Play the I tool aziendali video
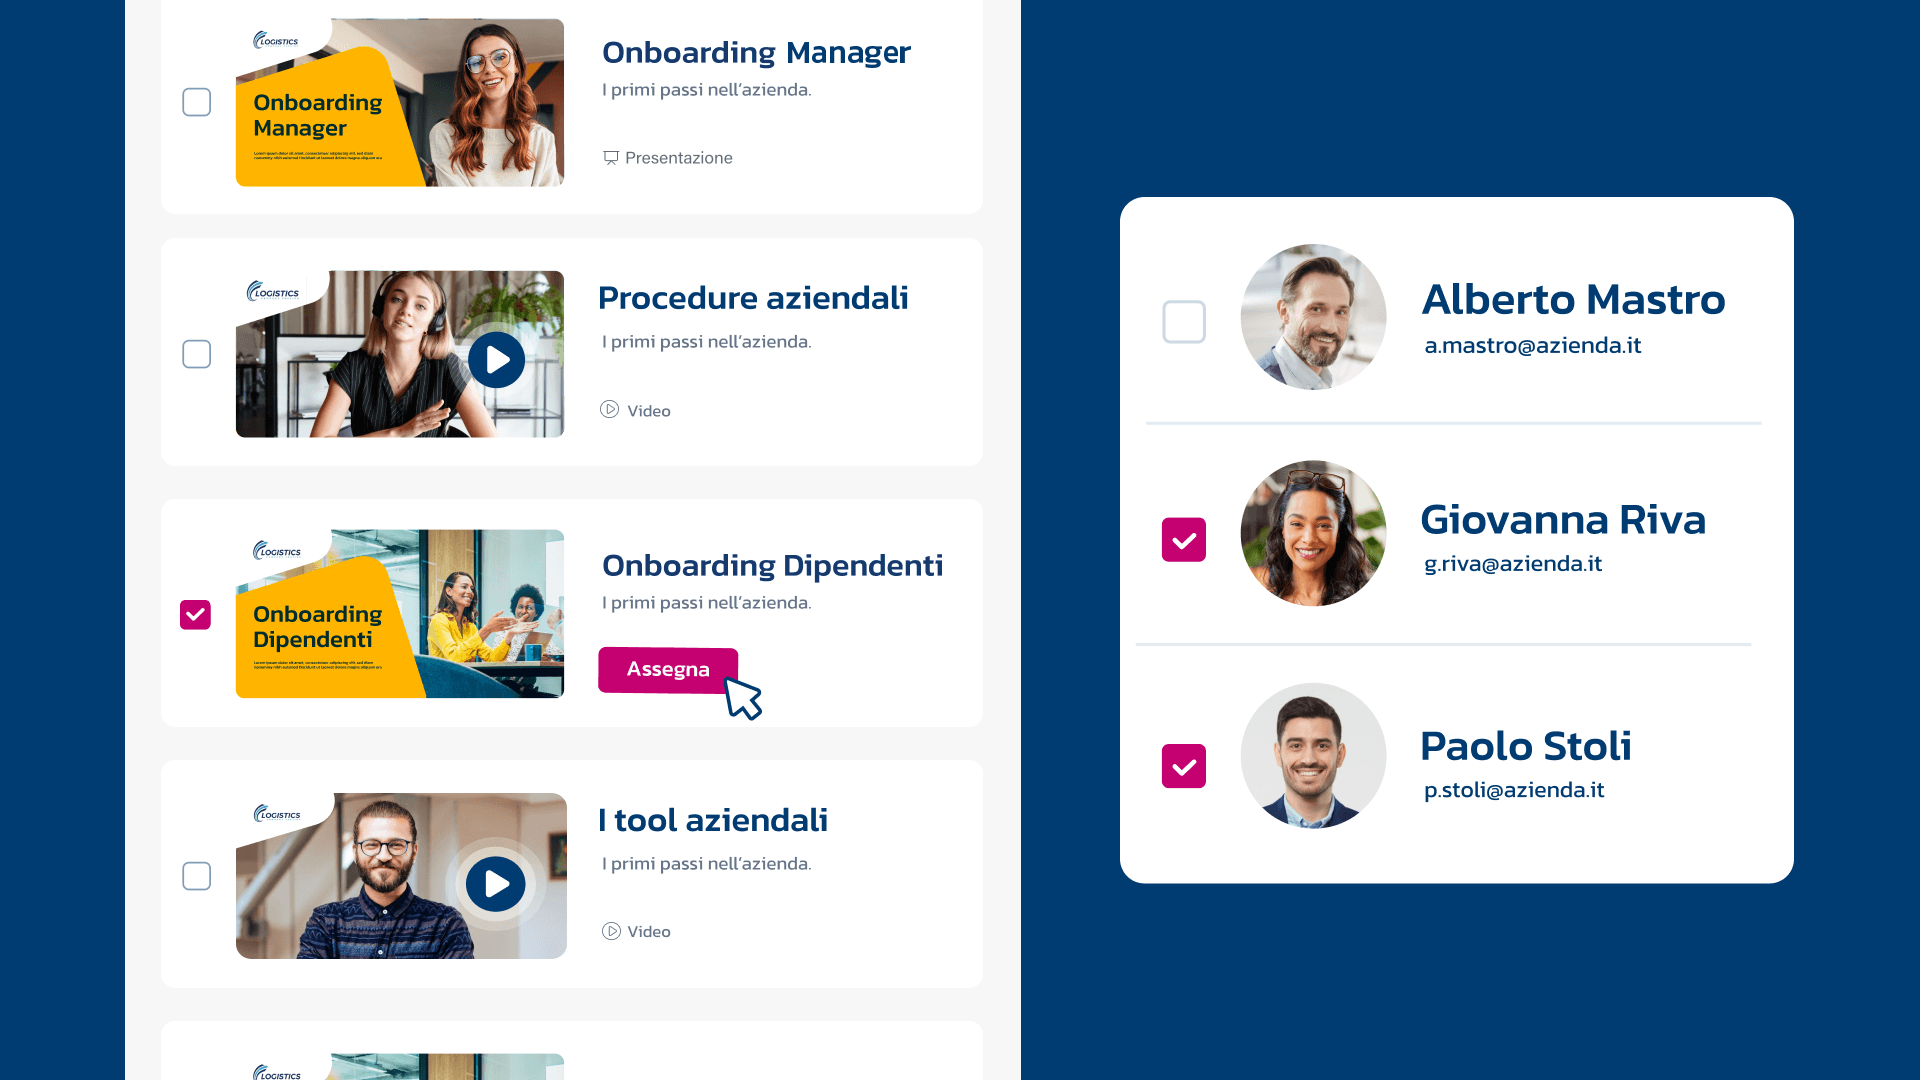 coord(496,884)
